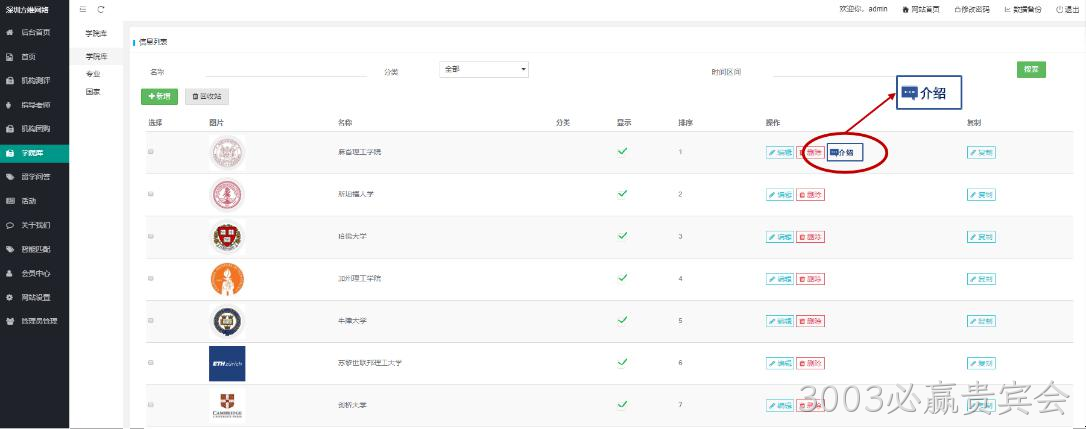Open 数据备份 in top bar
Screen dimensions: 1086x429
tap(1022, 10)
